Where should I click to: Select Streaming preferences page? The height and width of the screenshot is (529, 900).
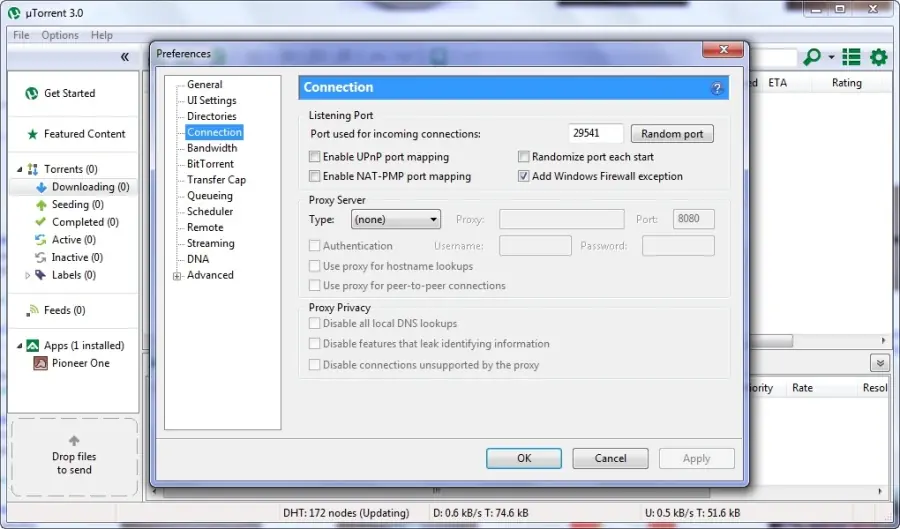(x=210, y=243)
